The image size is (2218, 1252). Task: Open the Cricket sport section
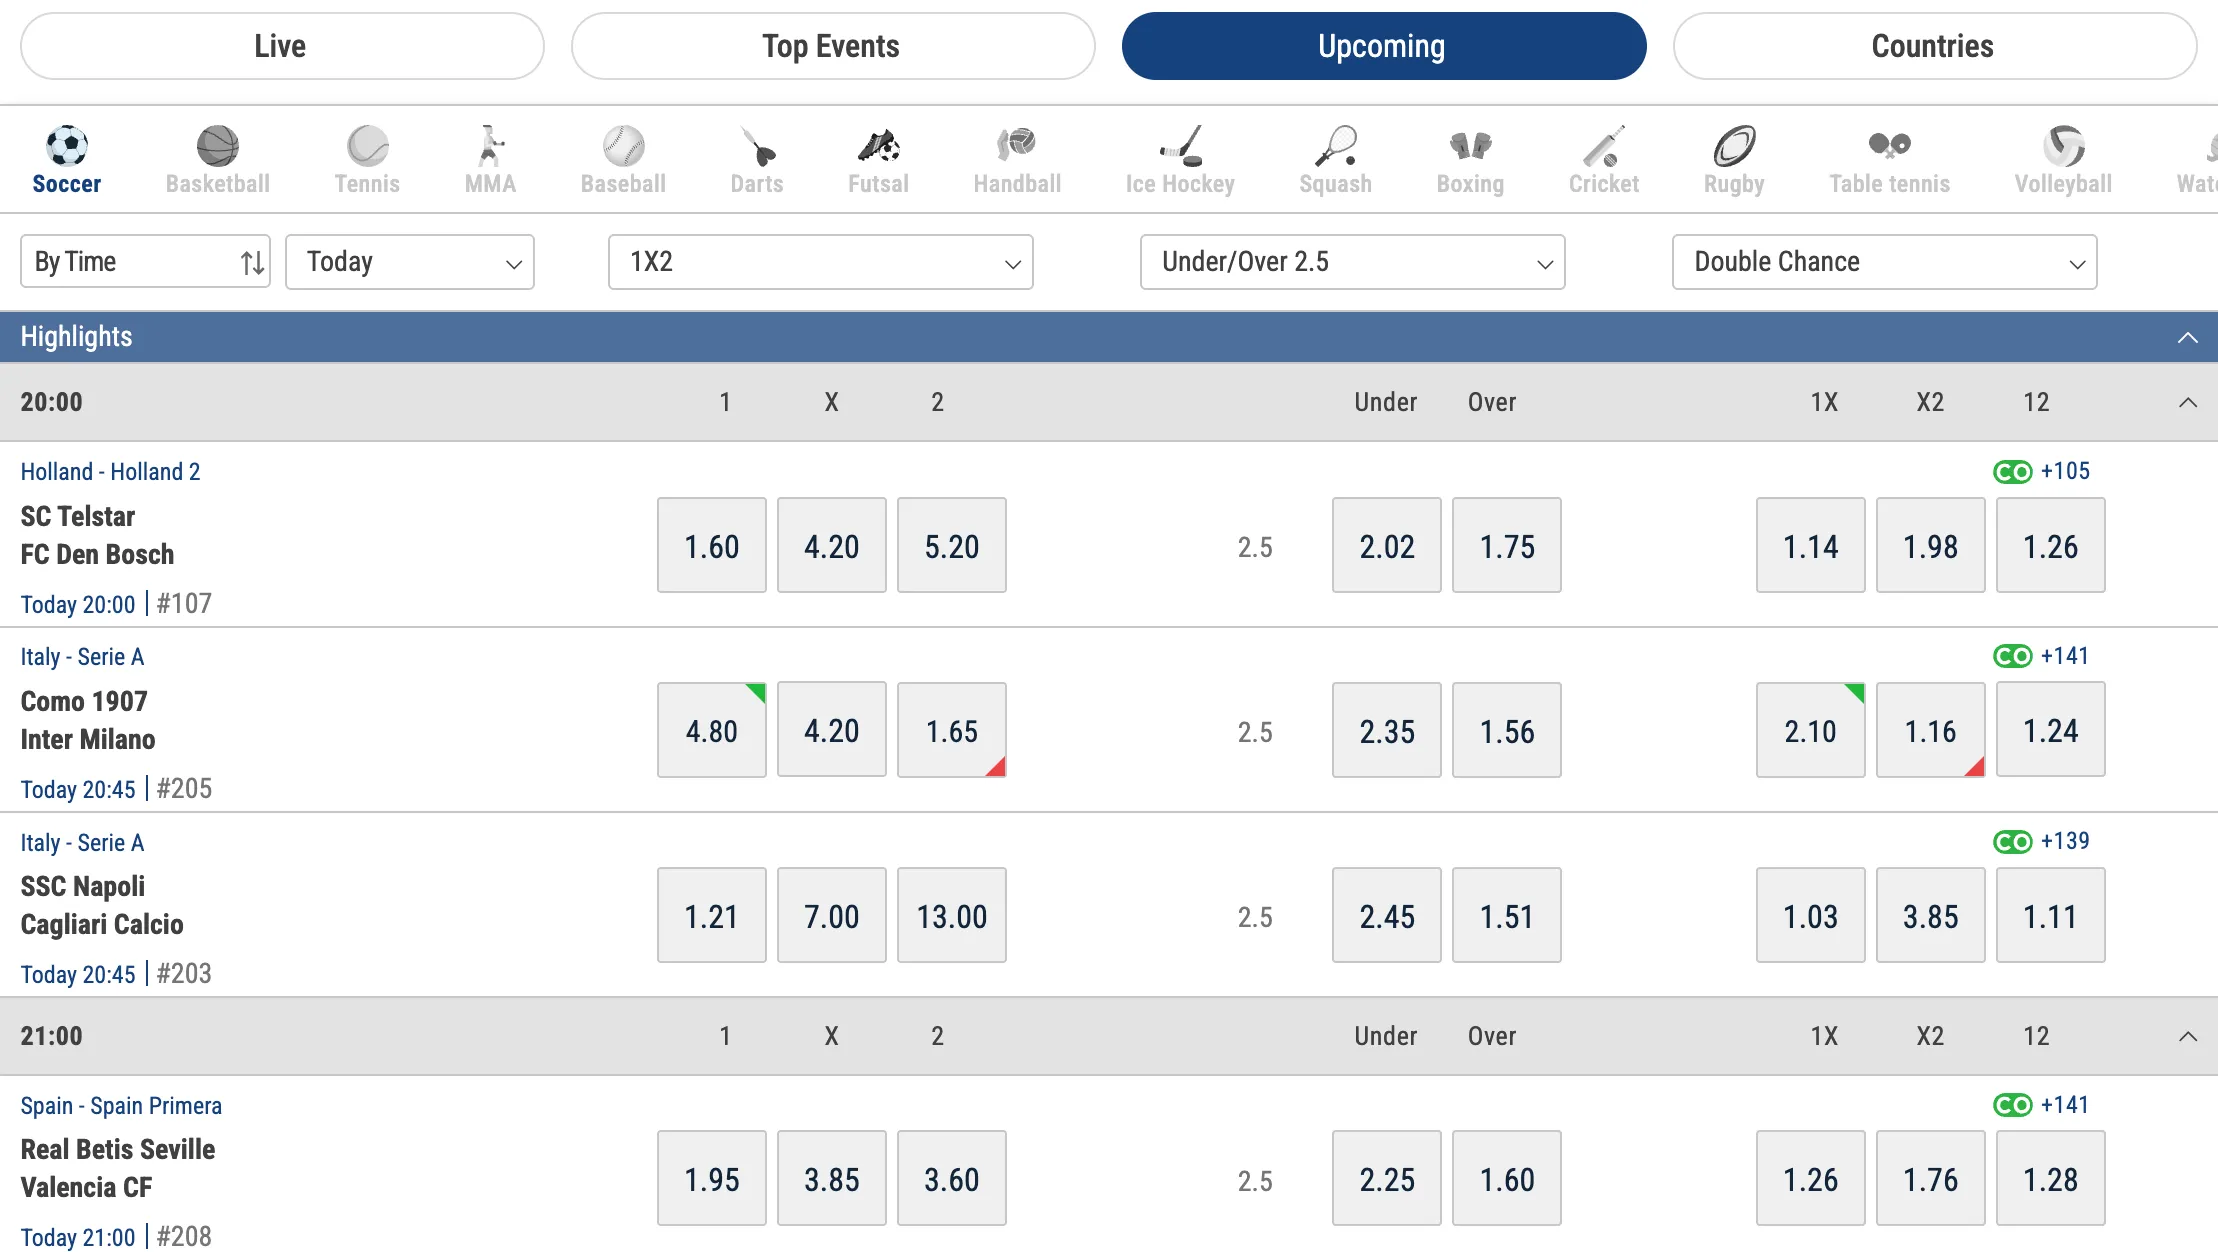coord(1603,158)
